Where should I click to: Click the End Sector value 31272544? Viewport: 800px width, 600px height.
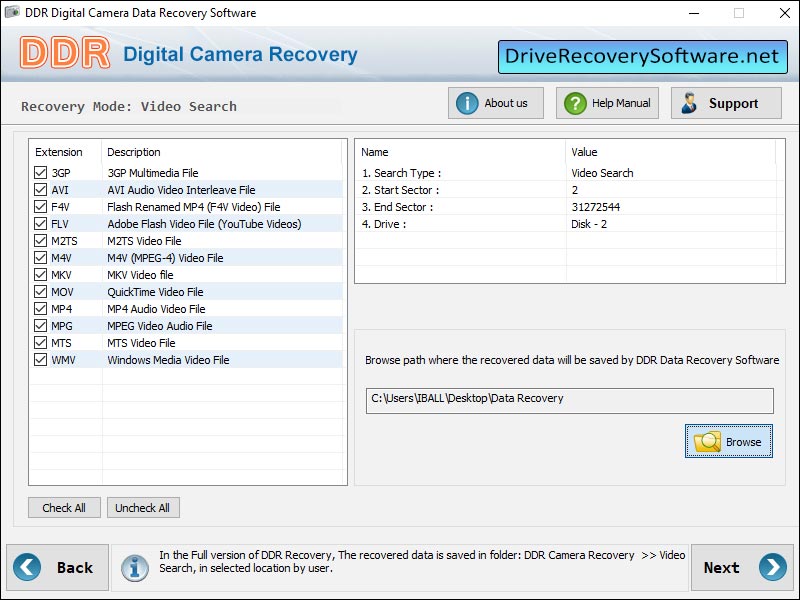coord(595,207)
